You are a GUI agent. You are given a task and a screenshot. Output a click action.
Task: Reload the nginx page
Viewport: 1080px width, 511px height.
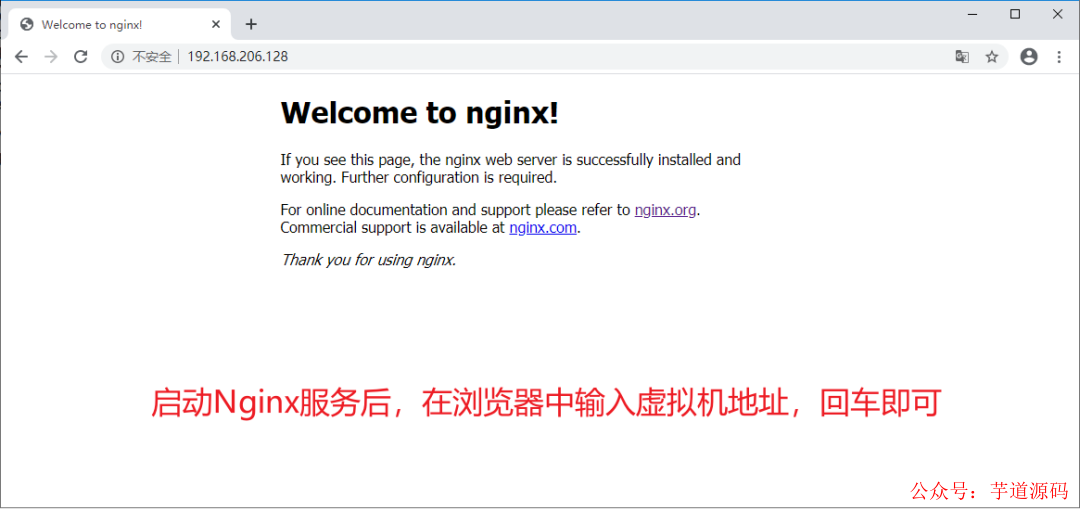[x=81, y=57]
